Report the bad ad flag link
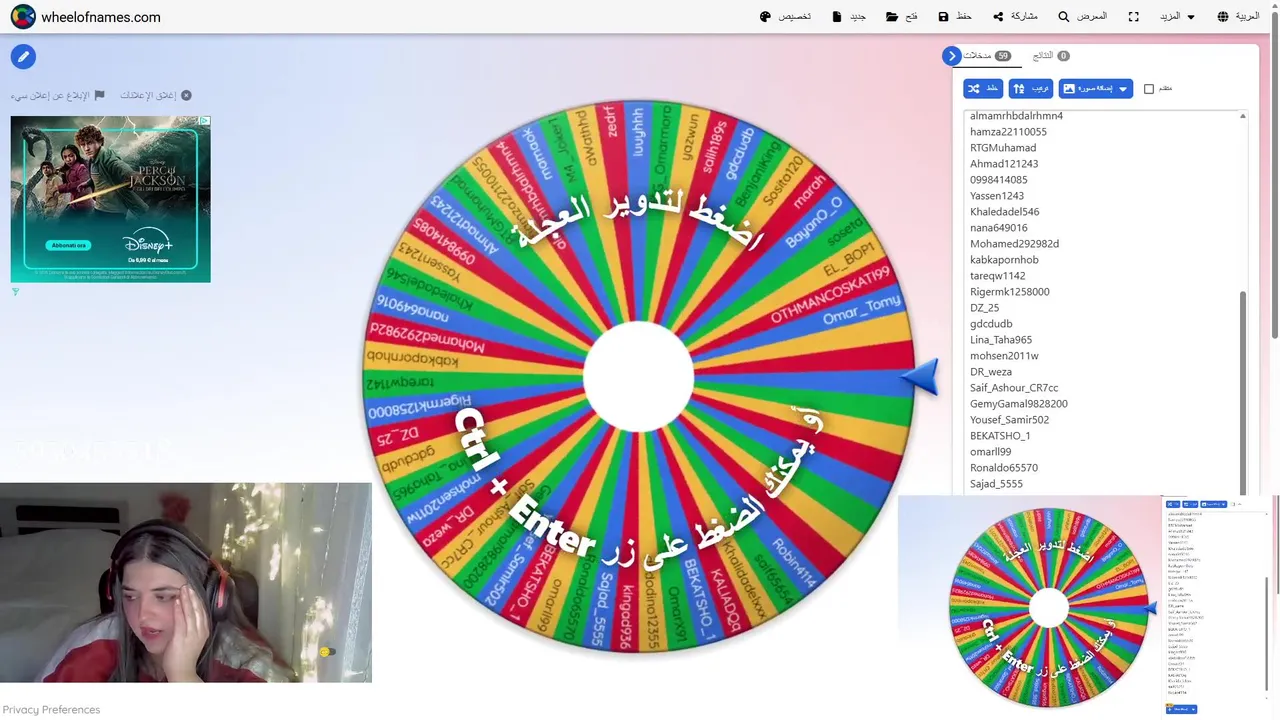The width and height of the screenshot is (1280, 720). [x=57, y=96]
